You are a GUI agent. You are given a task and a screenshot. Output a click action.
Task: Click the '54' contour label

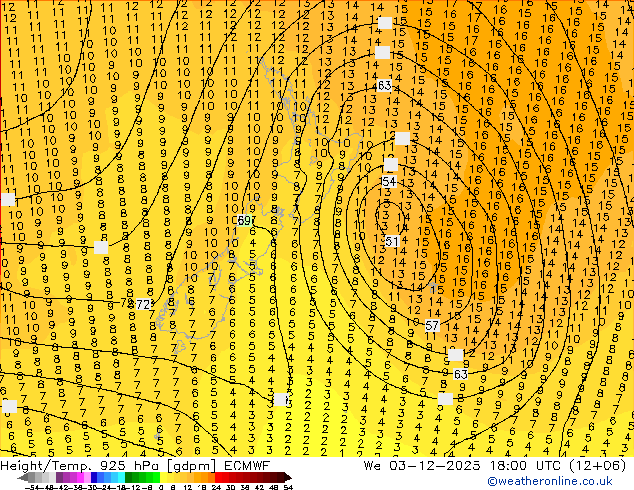(389, 182)
